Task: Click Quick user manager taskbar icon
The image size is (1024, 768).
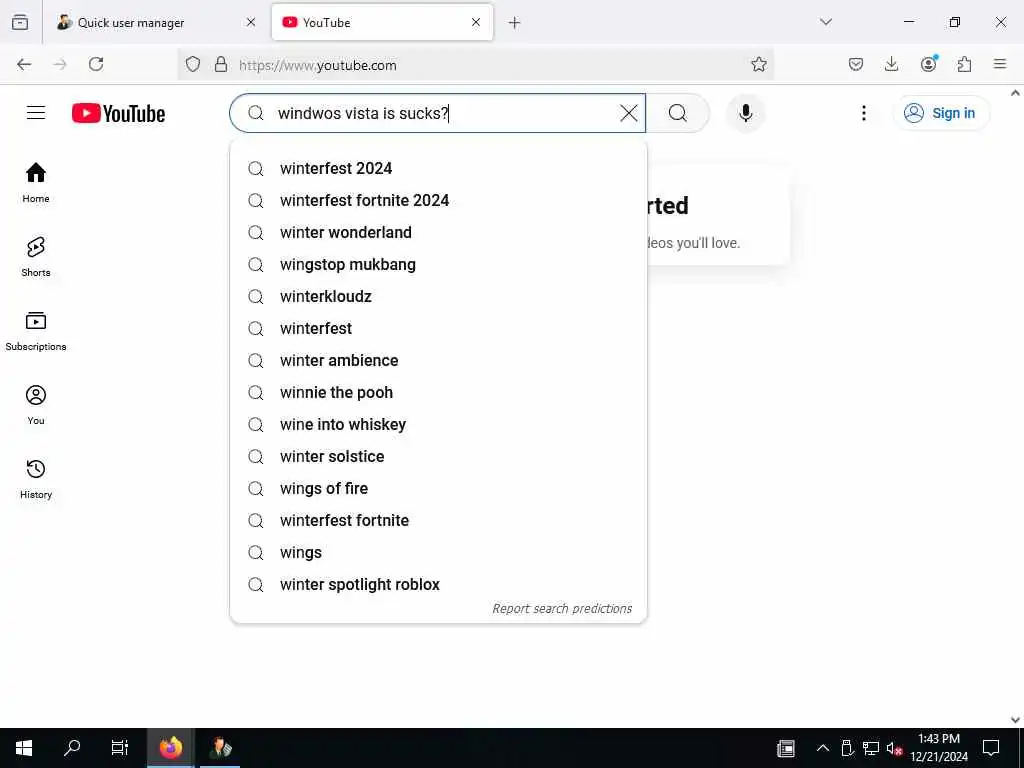Action: (220, 748)
